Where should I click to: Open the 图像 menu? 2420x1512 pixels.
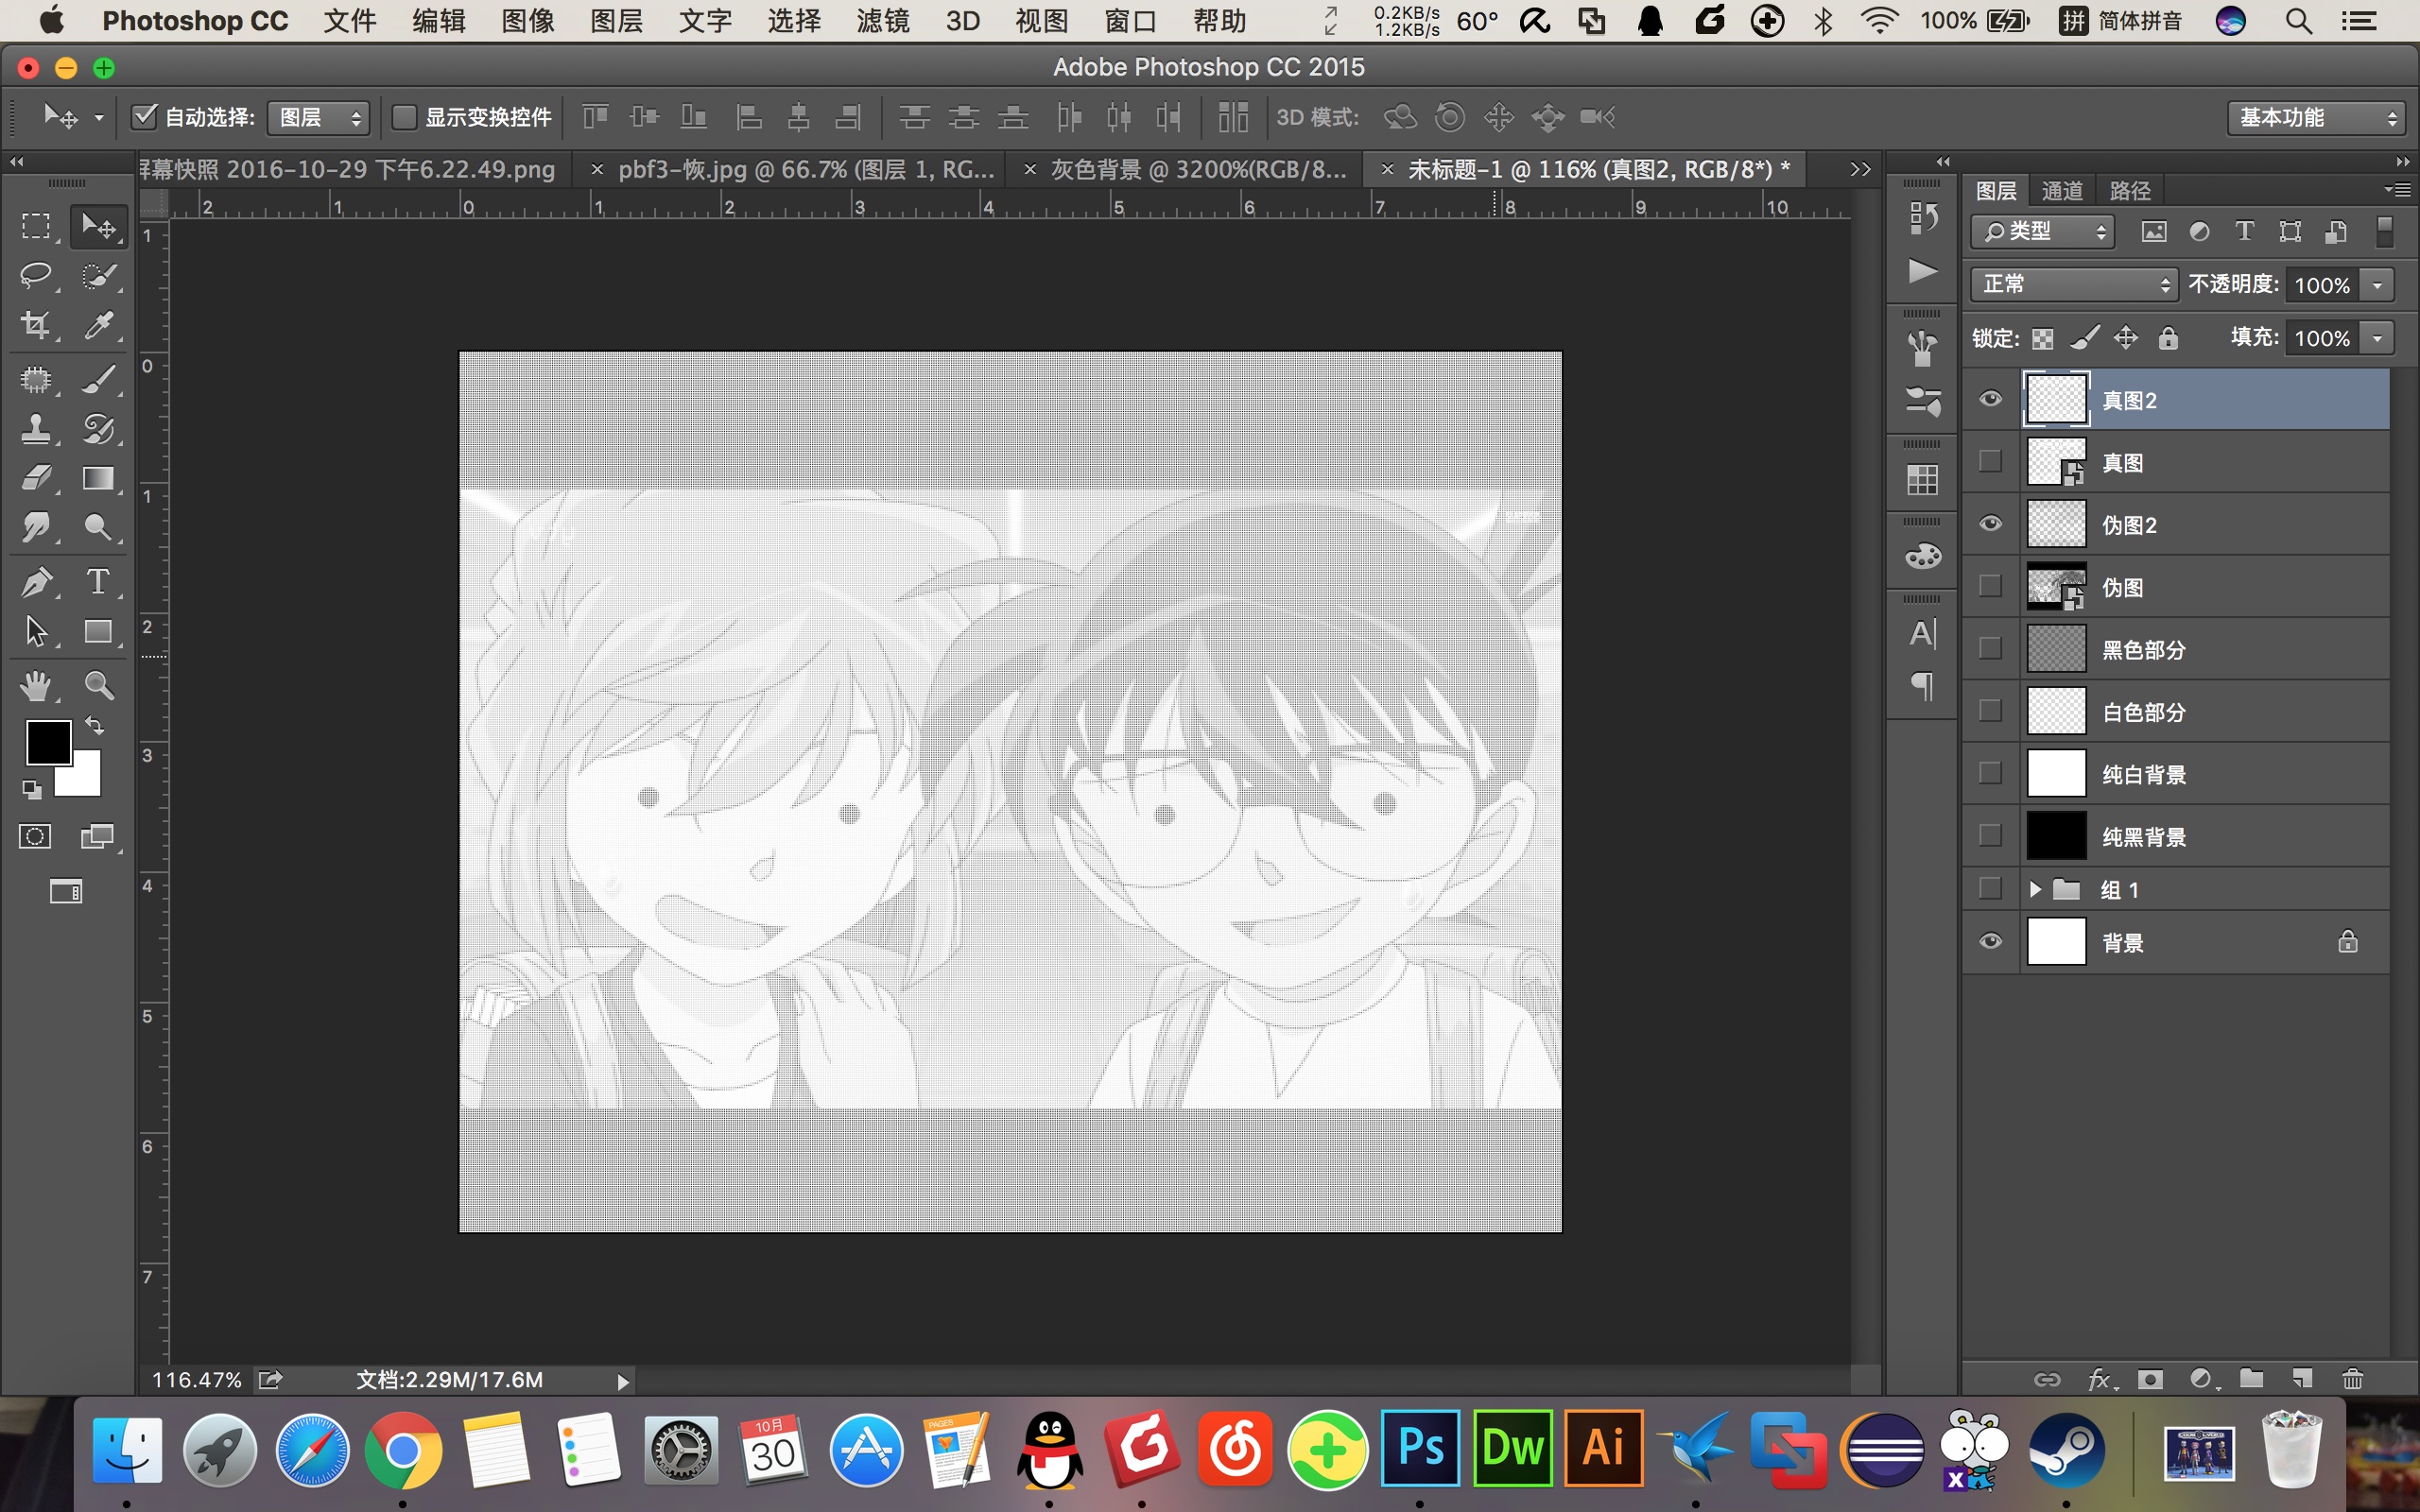click(x=528, y=21)
